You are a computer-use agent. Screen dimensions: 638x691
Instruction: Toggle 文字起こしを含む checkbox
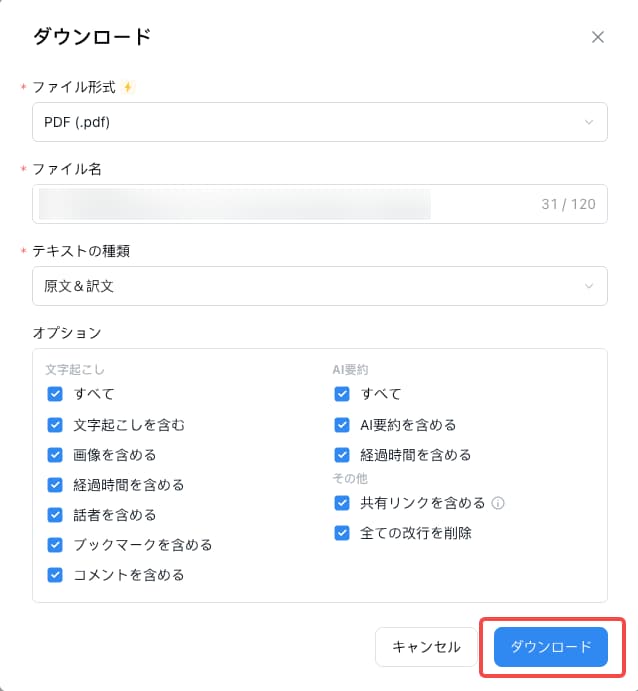pyautogui.click(x=55, y=424)
